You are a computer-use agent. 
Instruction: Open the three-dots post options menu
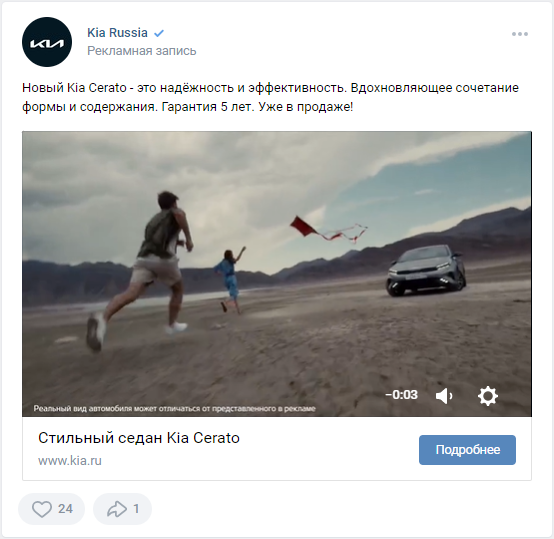[x=520, y=34]
